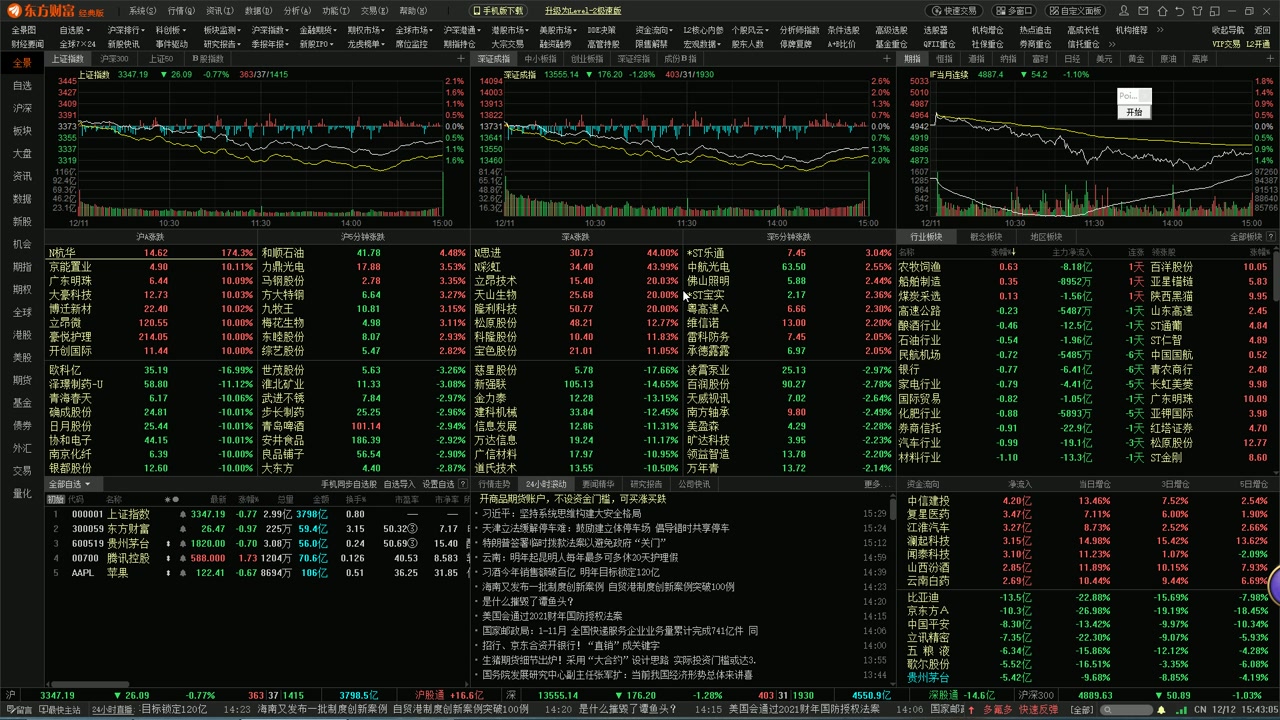Switch to 概念板块 tab

click(986, 237)
